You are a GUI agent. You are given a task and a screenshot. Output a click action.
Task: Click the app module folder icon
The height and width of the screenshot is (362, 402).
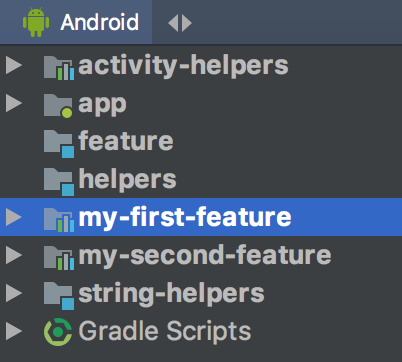[x=58, y=106]
